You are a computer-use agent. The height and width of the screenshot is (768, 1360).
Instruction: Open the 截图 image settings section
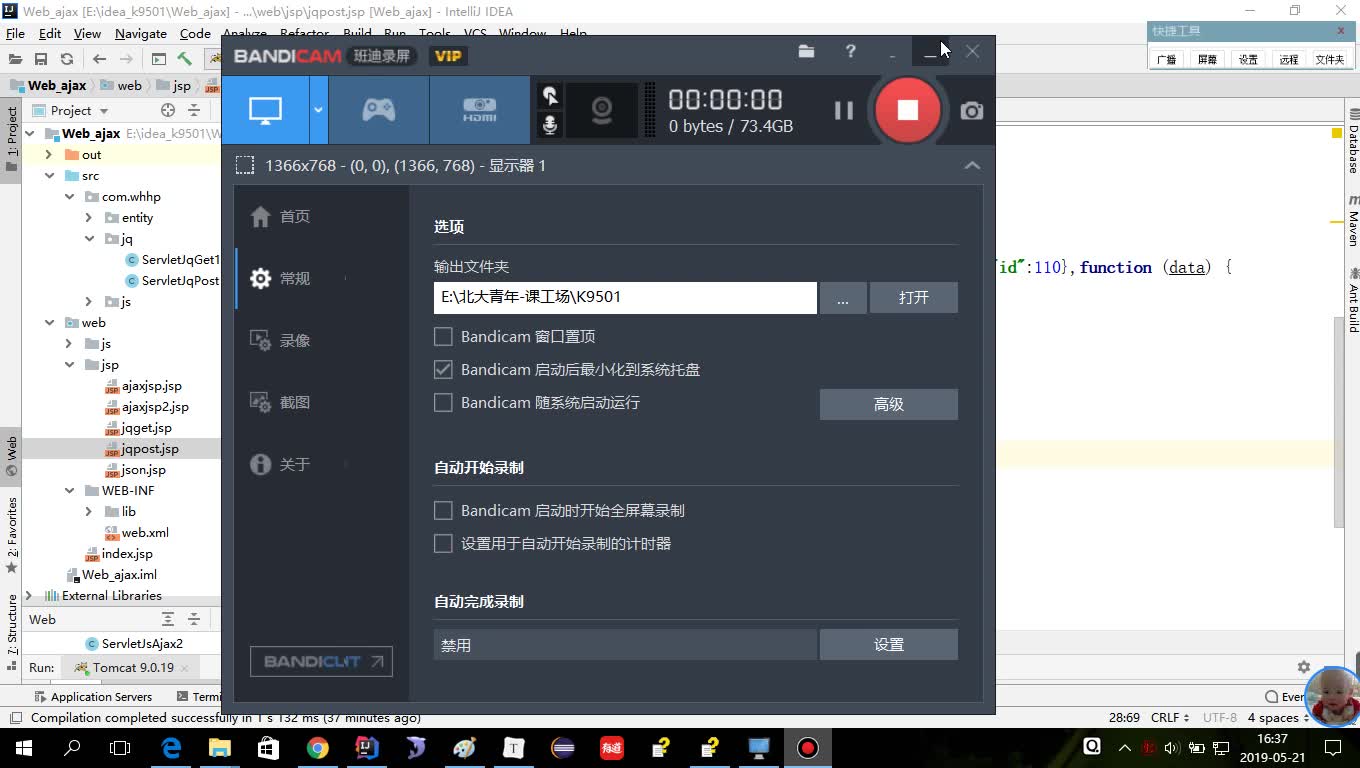(281, 403)
